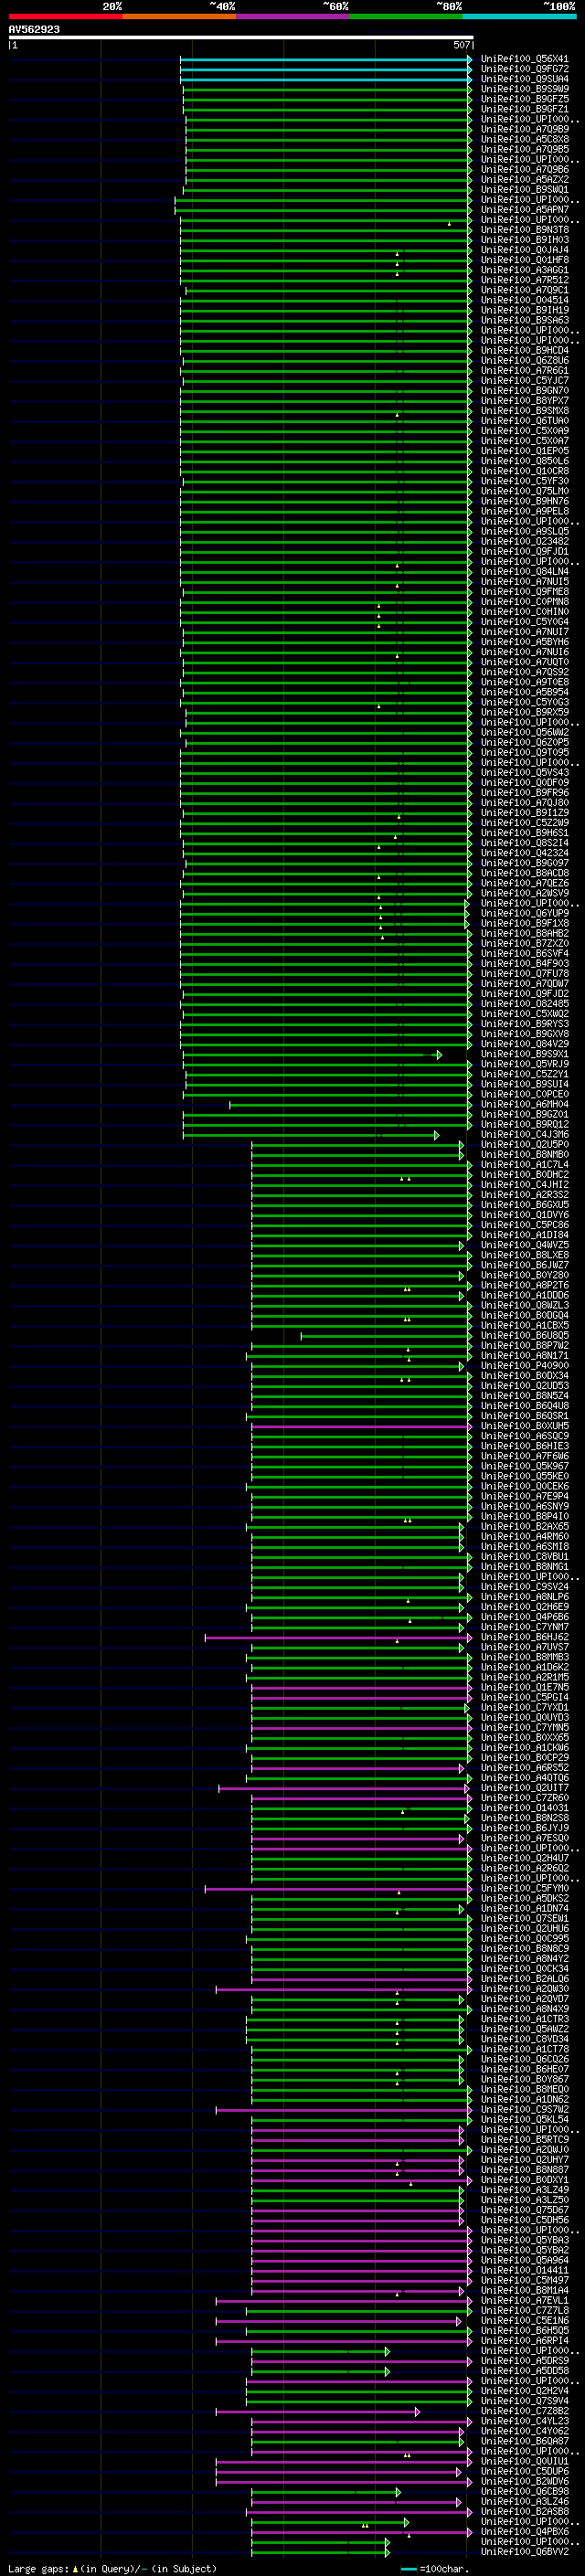Click the UniRef100_B9N3T8 label
585x2576 pixels.
[x=525, y=230]
